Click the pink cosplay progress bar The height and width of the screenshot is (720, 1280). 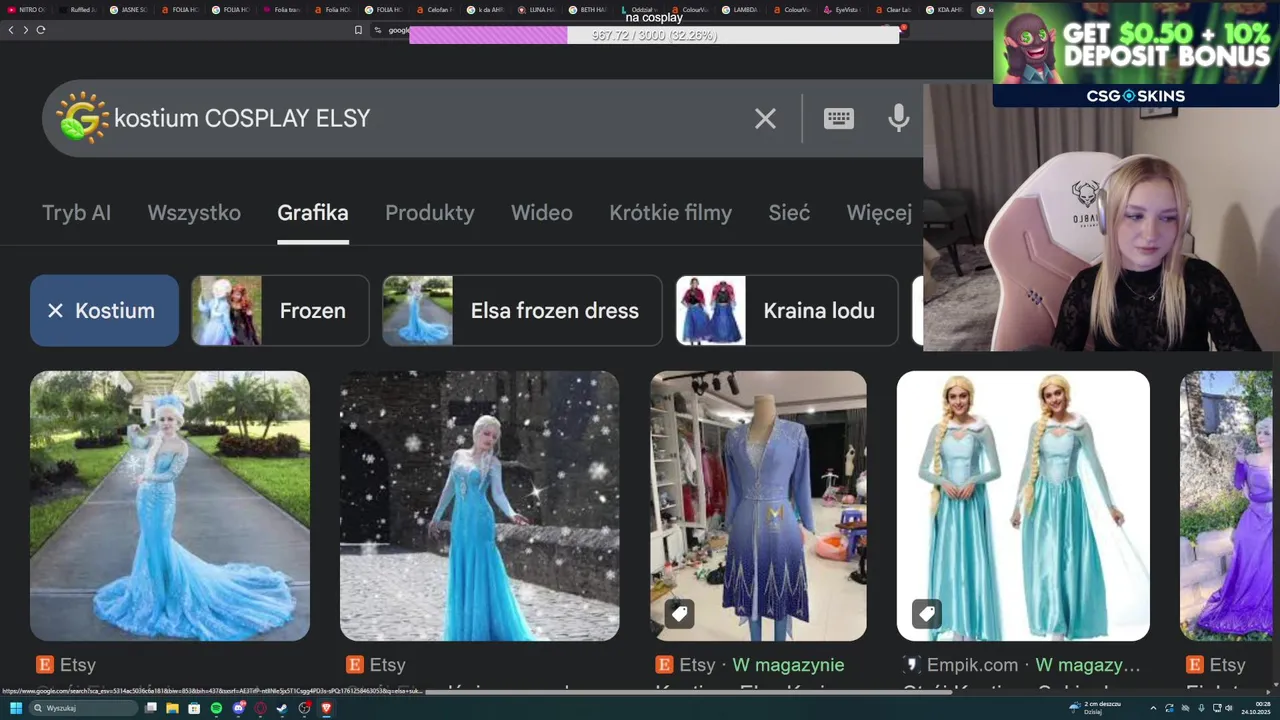[x=654, y=35]
